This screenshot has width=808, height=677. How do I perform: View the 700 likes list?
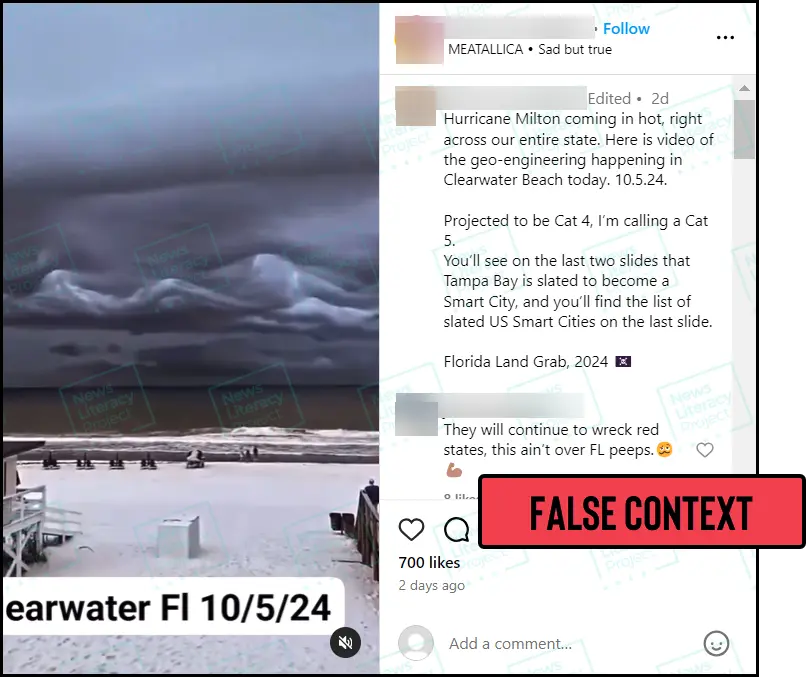pos(429,563)
